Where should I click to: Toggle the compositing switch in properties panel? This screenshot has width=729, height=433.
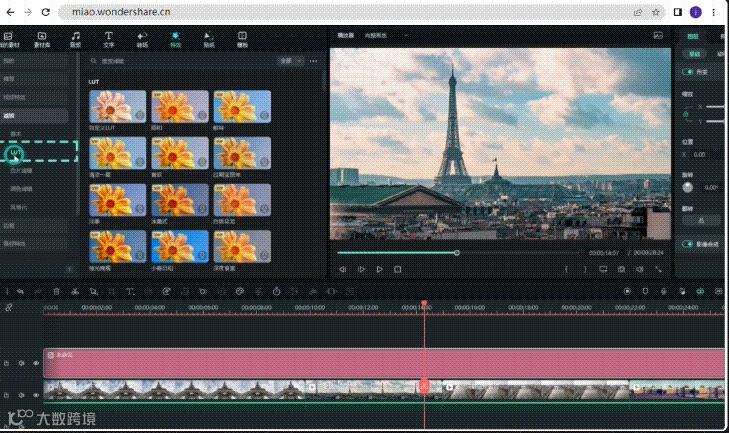click(688, 243)
